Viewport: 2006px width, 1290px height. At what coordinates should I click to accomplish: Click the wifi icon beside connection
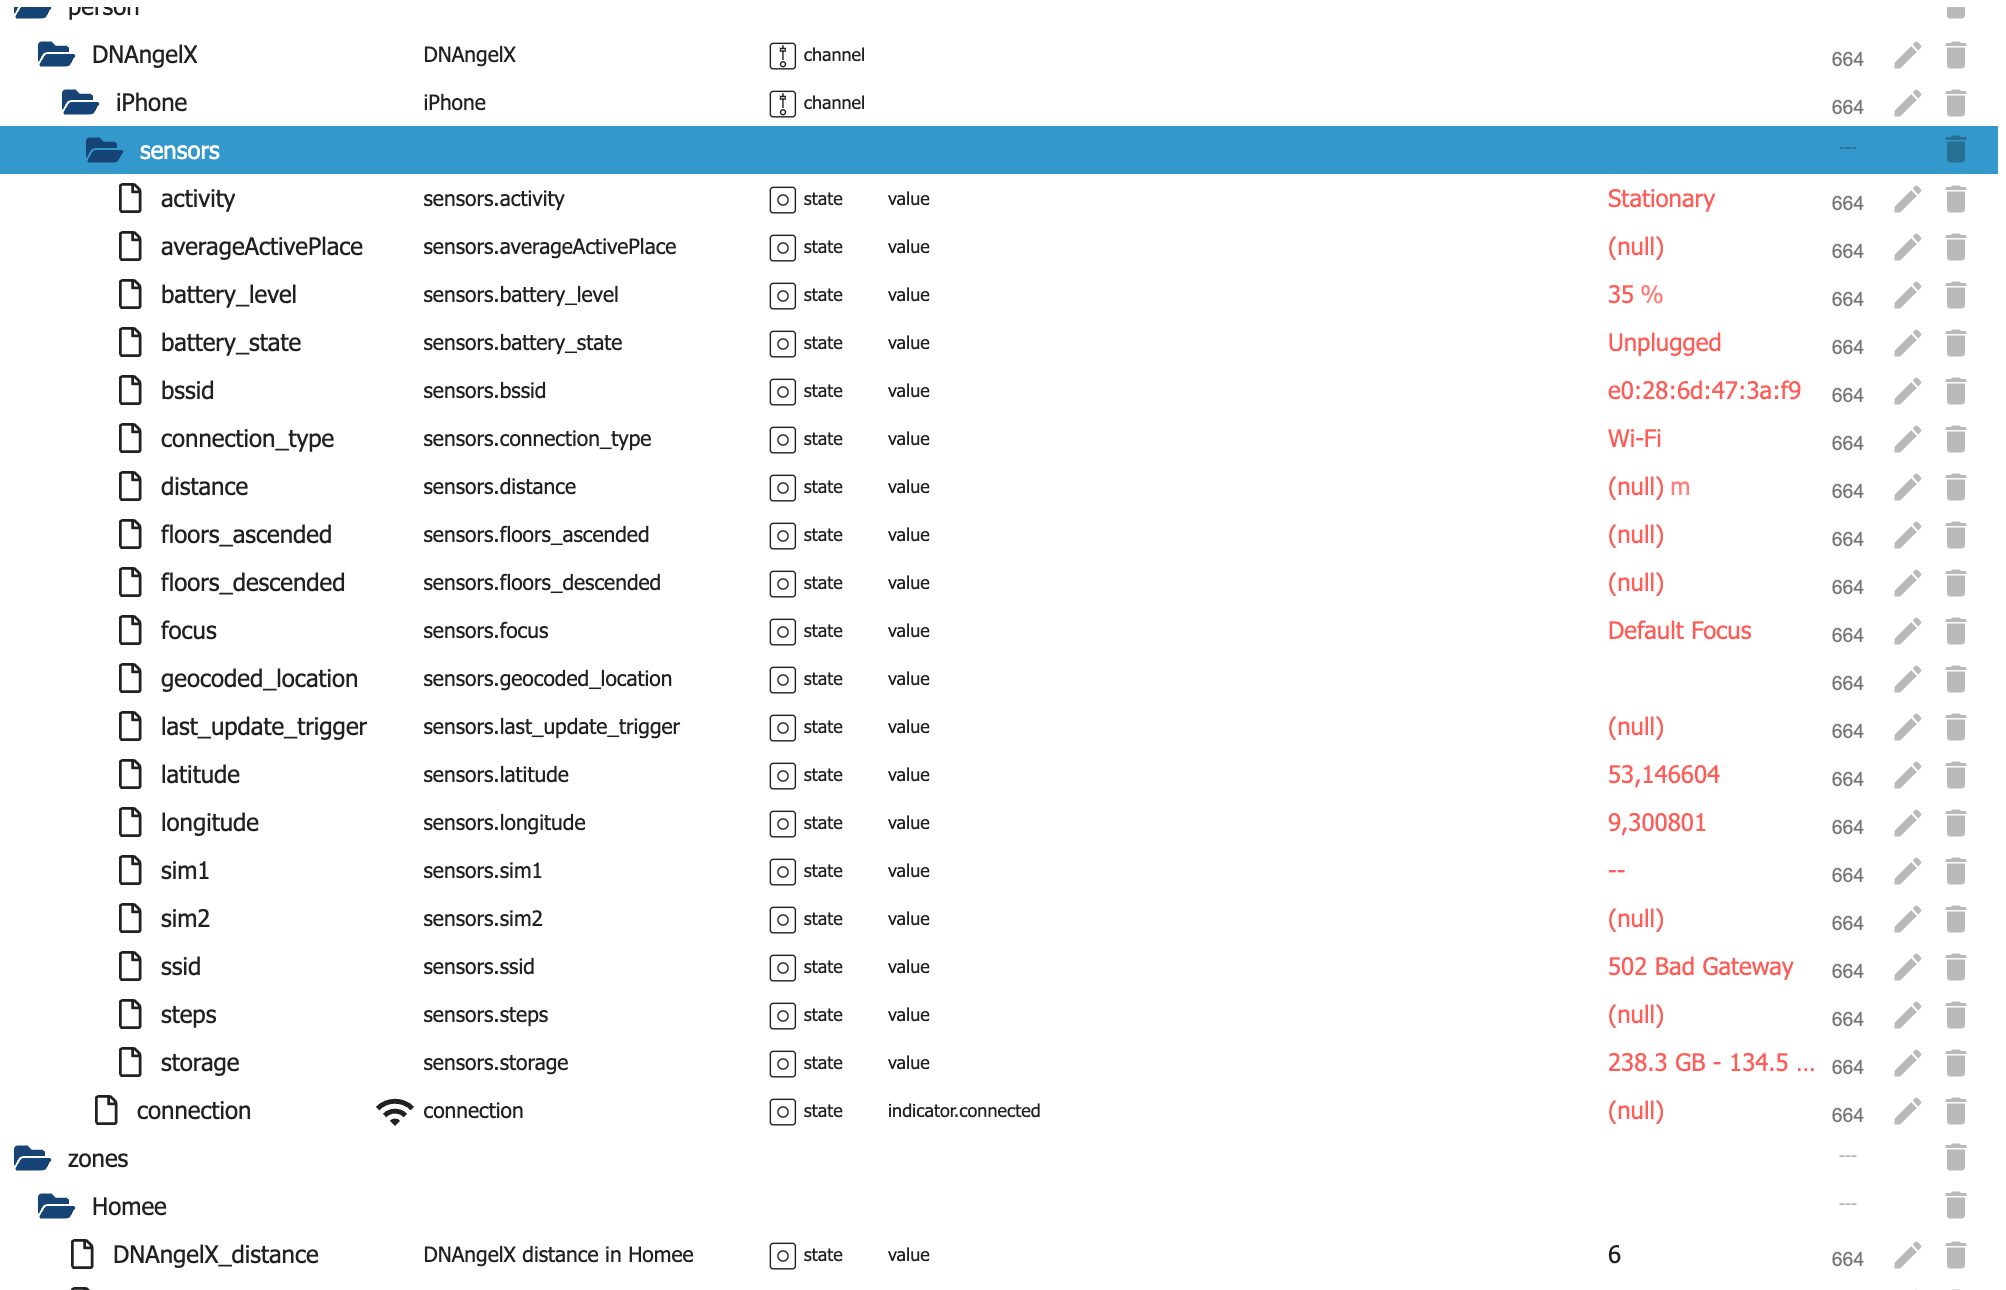395,1111
